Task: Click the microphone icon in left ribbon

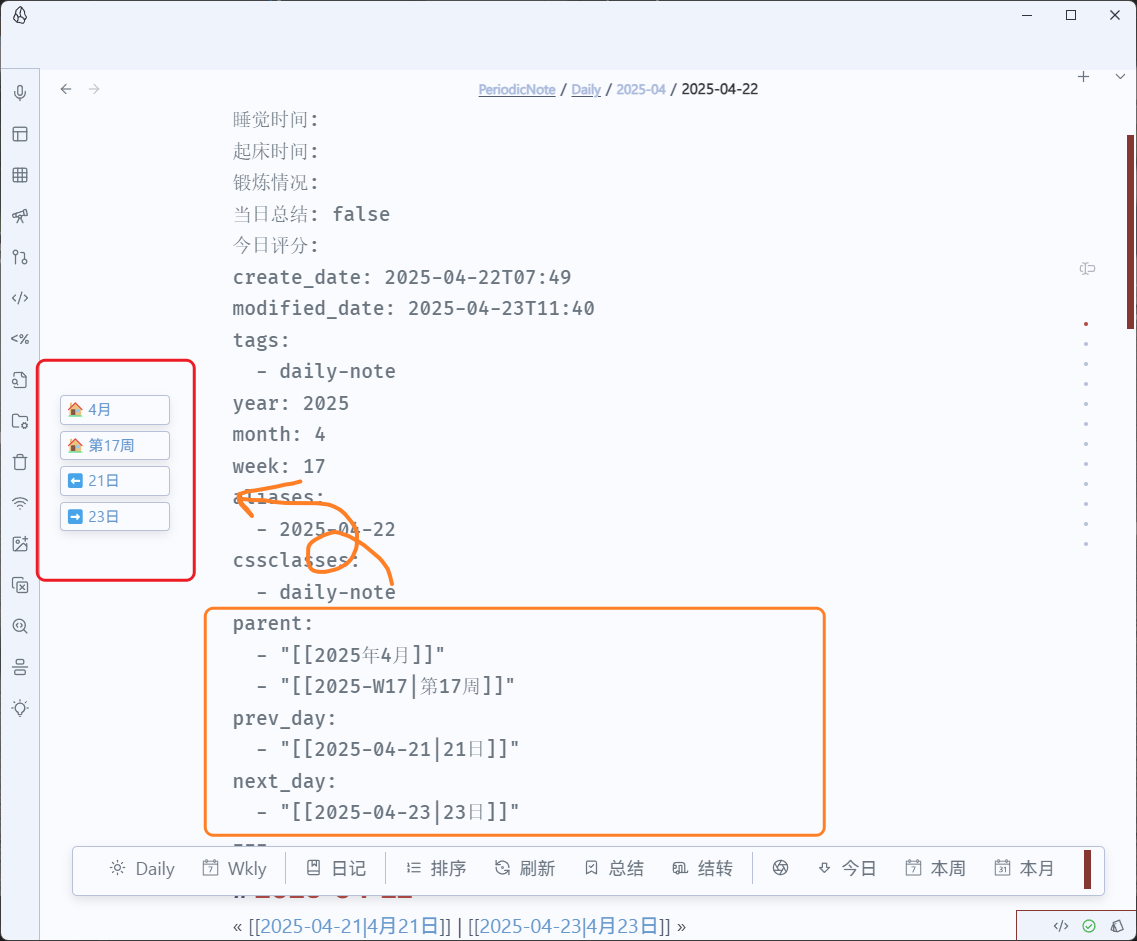Action: 20,93
